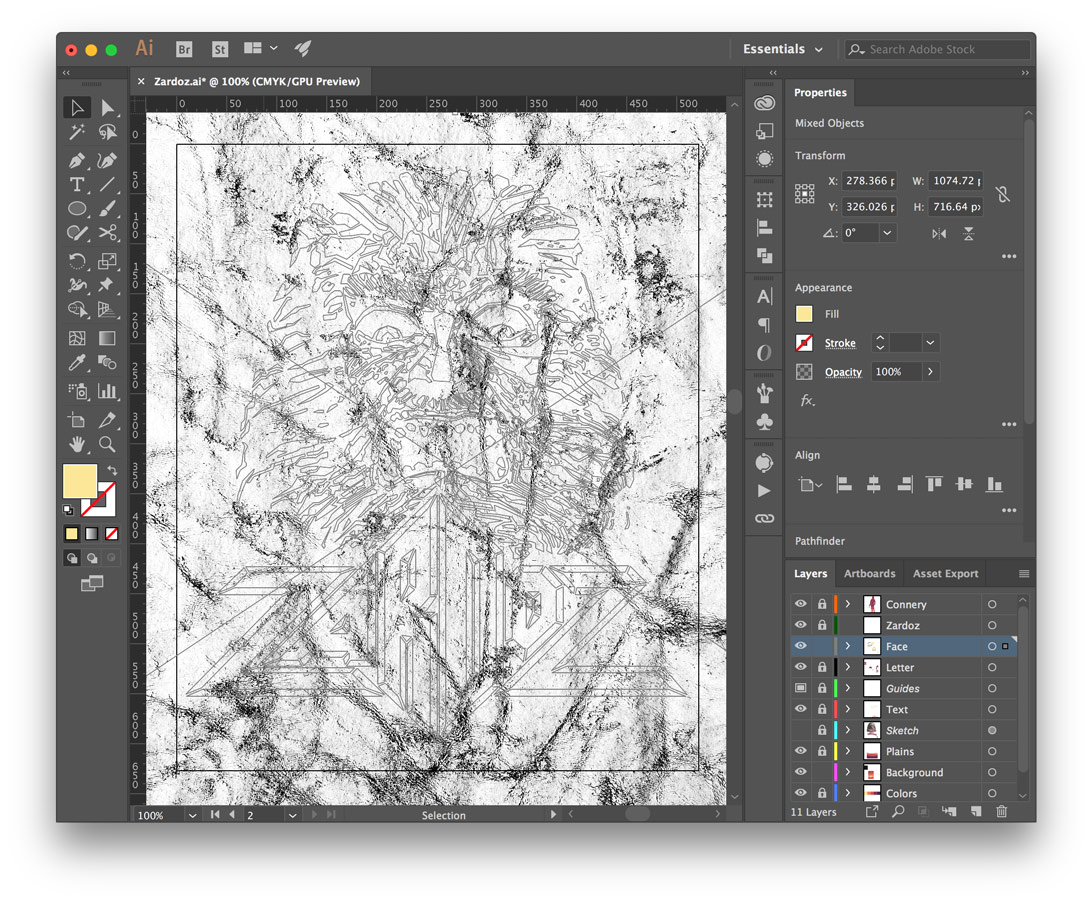The height and width of the screenshot is (902, 1092).
Task: Select the Zoom tool magnifier
Action: (107, 444)
